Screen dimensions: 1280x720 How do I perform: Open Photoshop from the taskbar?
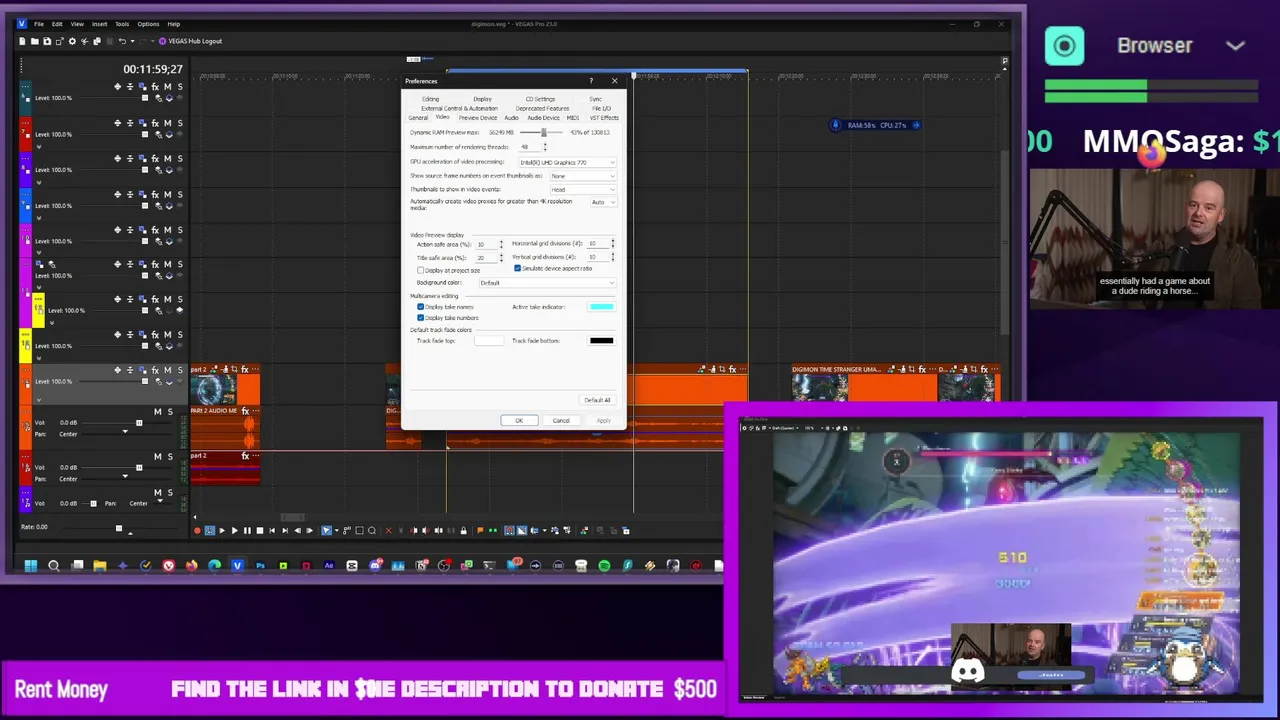point(260,566)
